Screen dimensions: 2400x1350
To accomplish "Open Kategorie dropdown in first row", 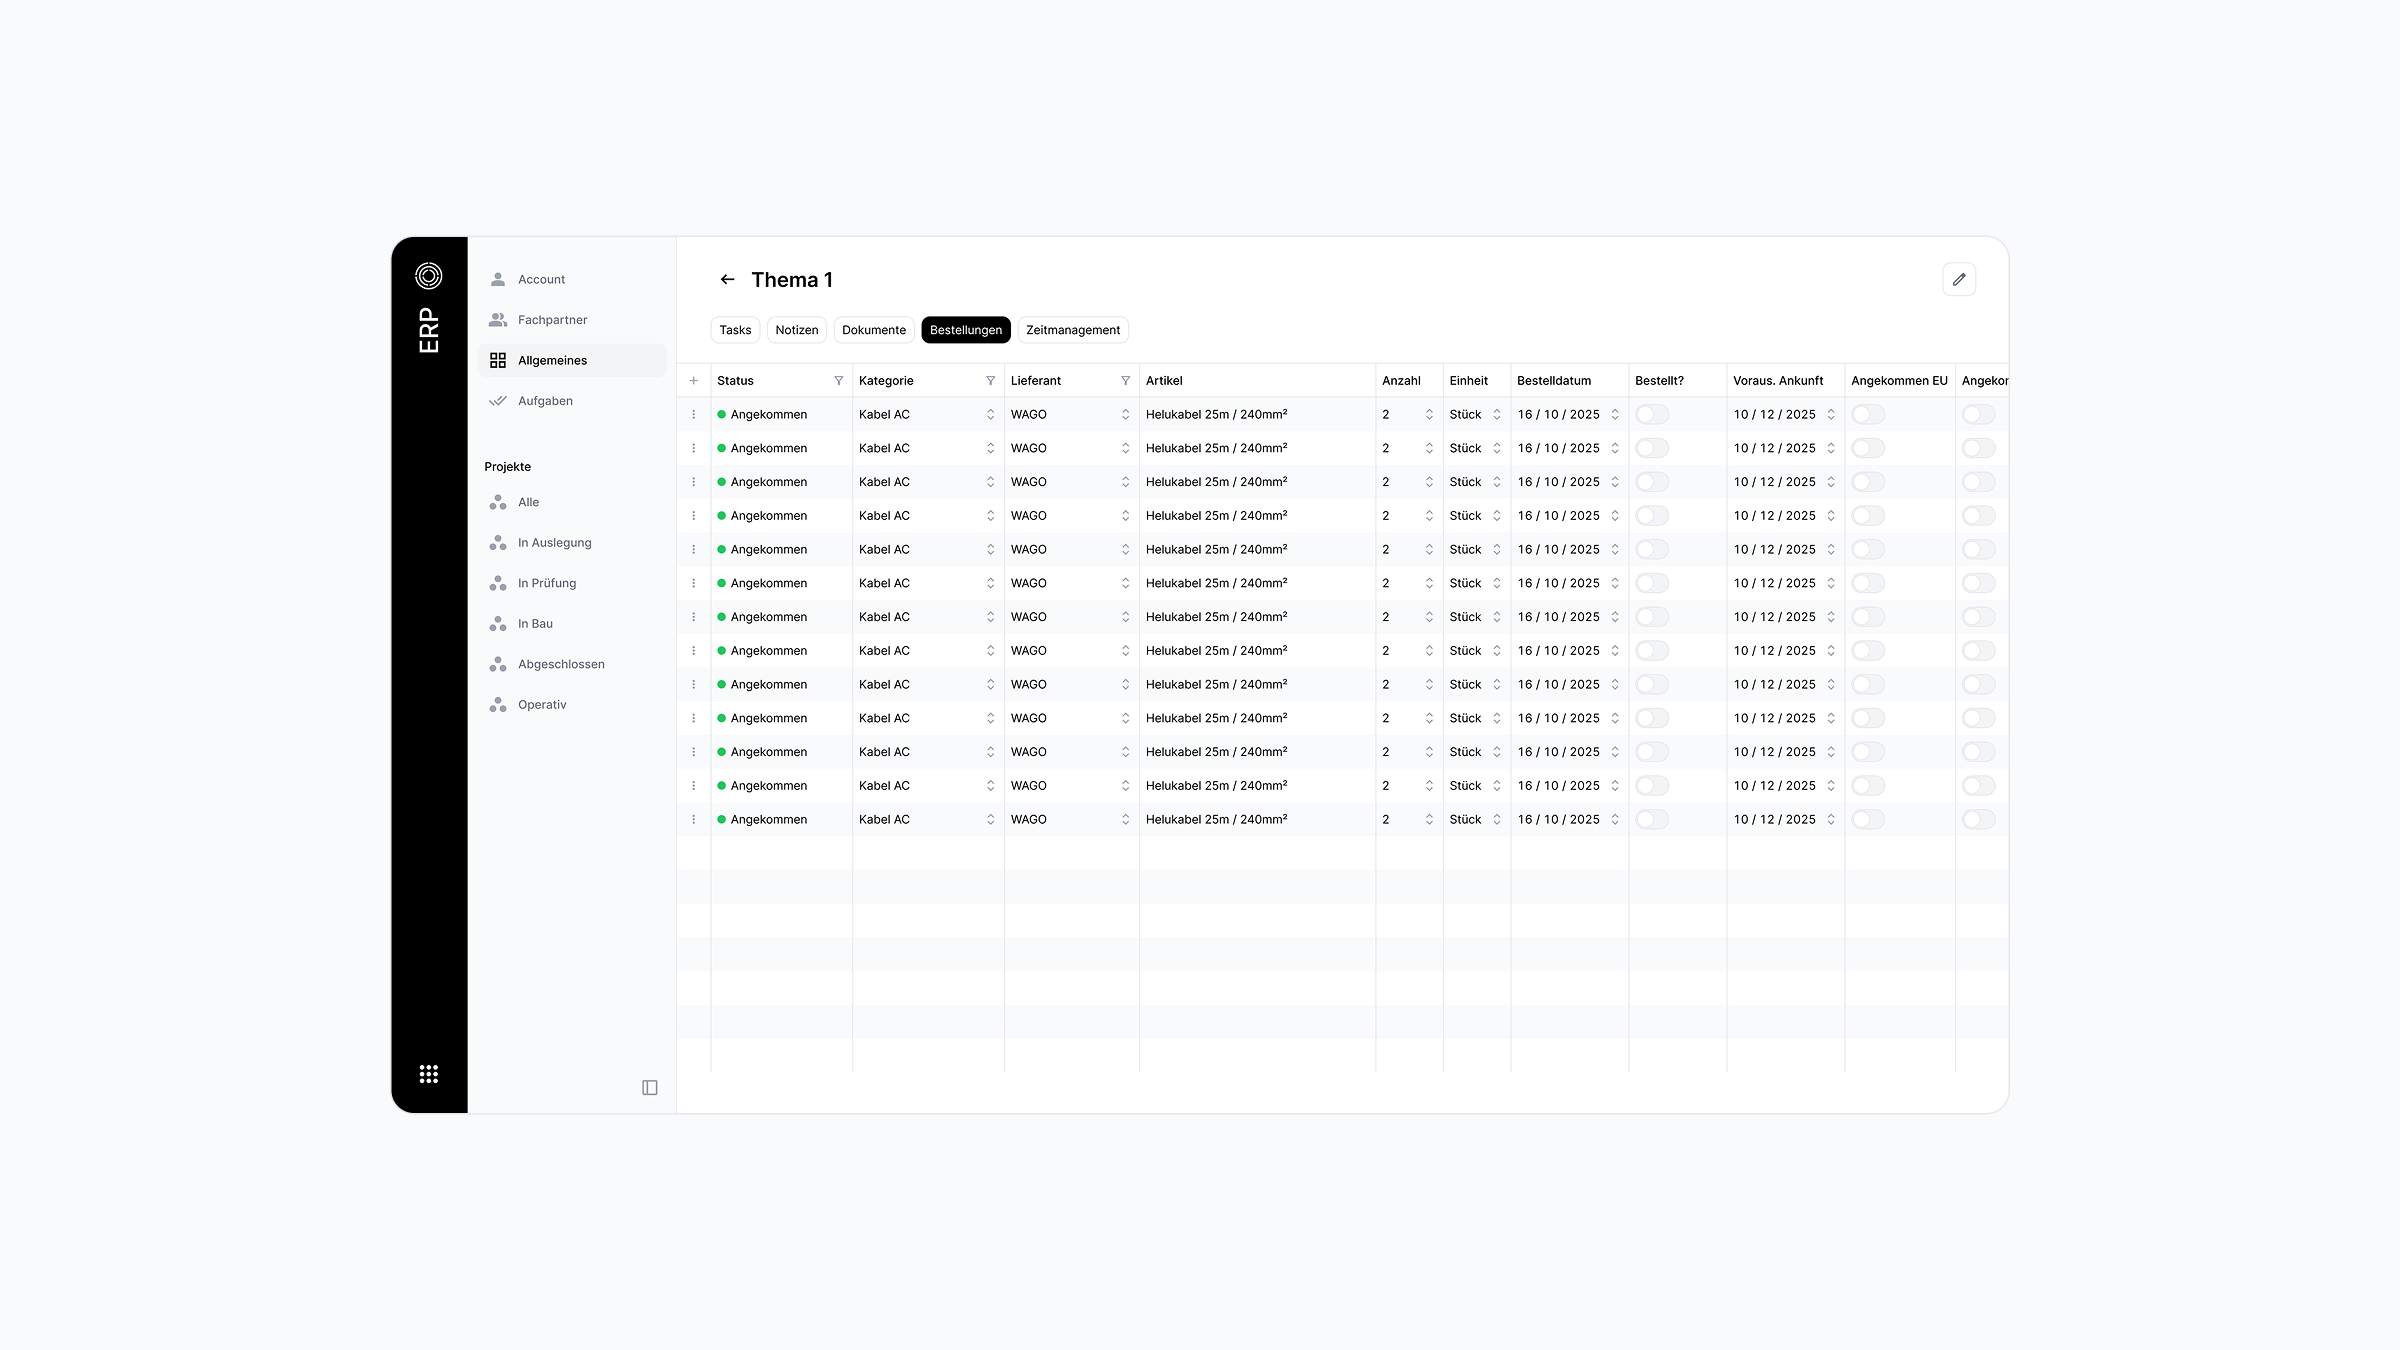I will (x=990, y=414).
